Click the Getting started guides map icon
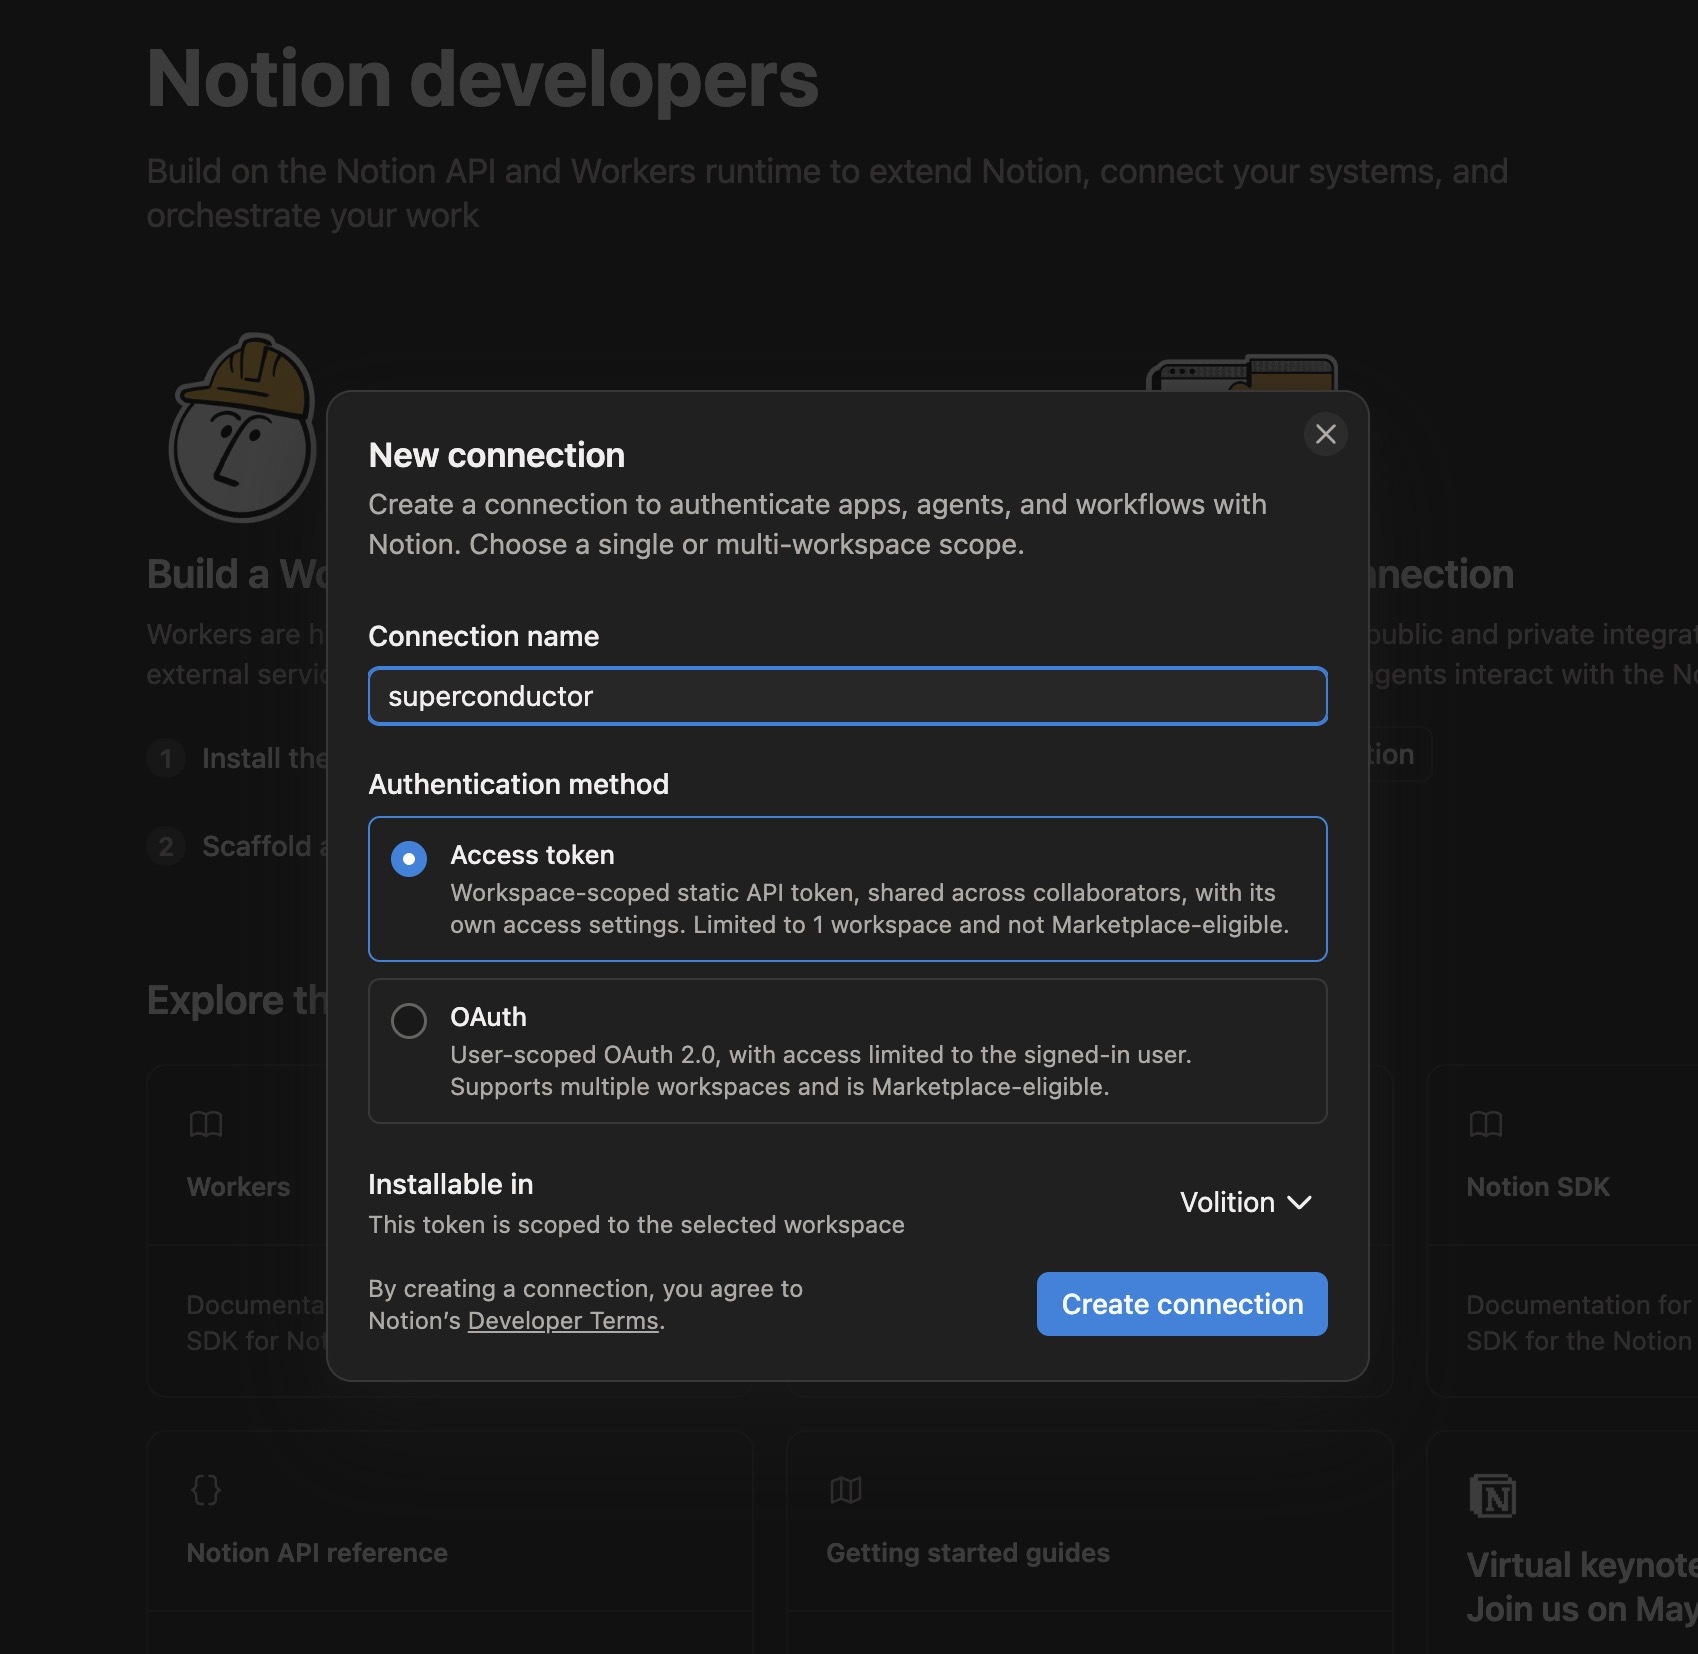The image size is (1698, 1654). [846, 1490]
